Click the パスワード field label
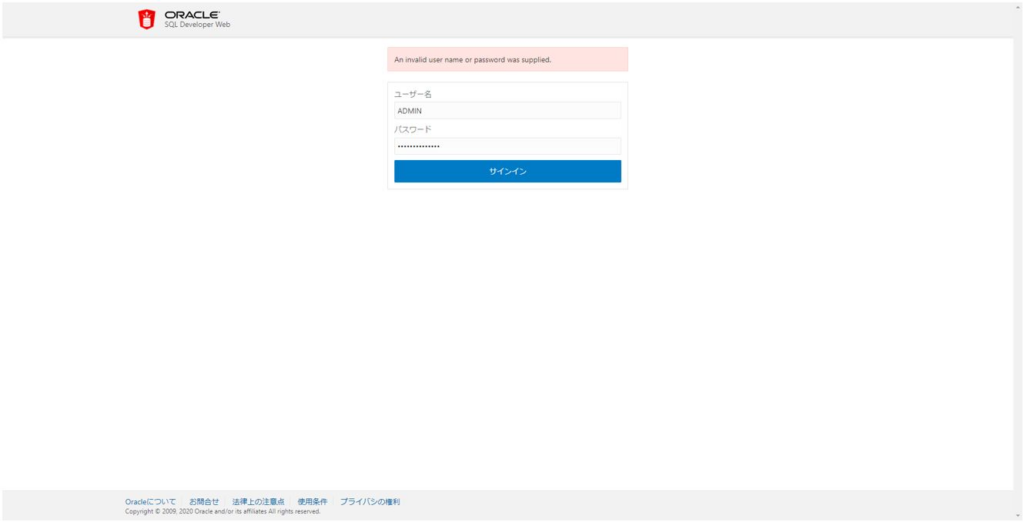The image size is (1024, 522). tap(413, 129)
